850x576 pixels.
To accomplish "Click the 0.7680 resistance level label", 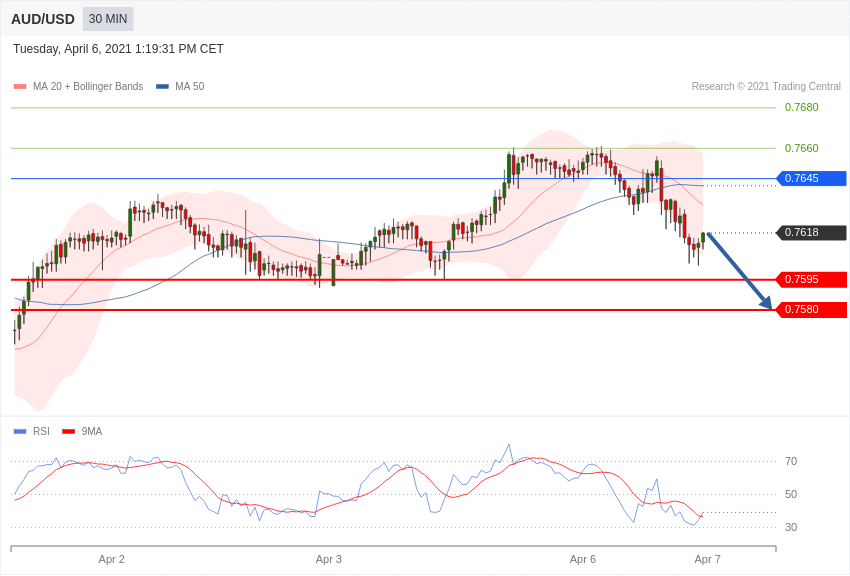I will pyautogui.click(x=801, y=107).
